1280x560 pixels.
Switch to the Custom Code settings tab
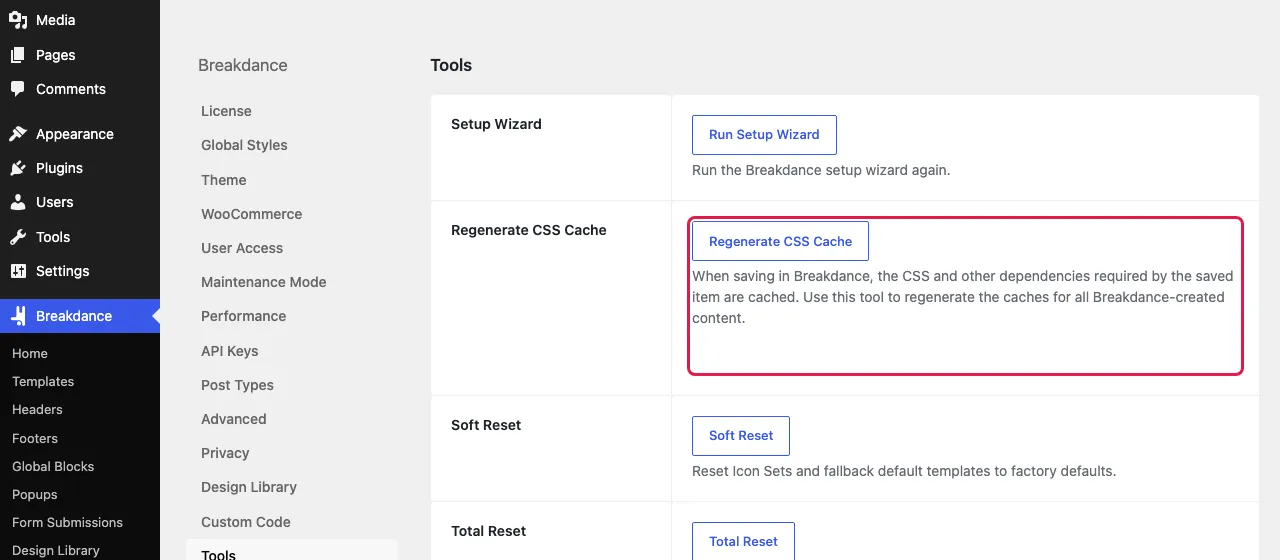[246, 522]
